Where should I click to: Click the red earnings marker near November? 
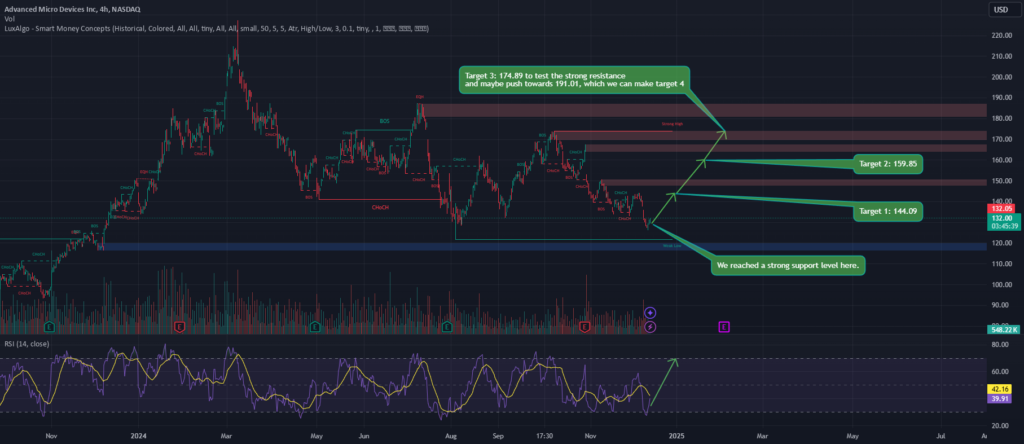point(586,326)
